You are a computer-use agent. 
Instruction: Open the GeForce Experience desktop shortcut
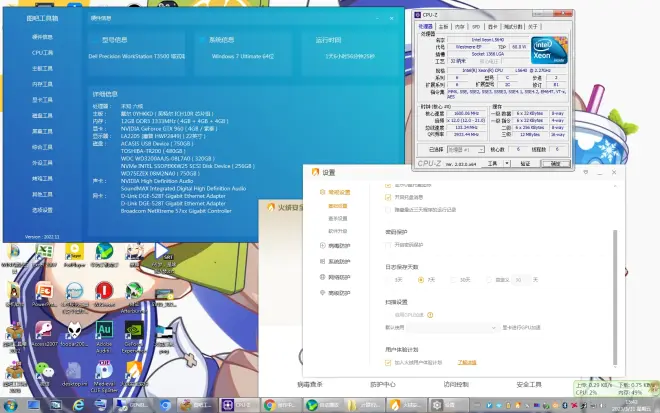pyautogui.click(x=133, y=331)
